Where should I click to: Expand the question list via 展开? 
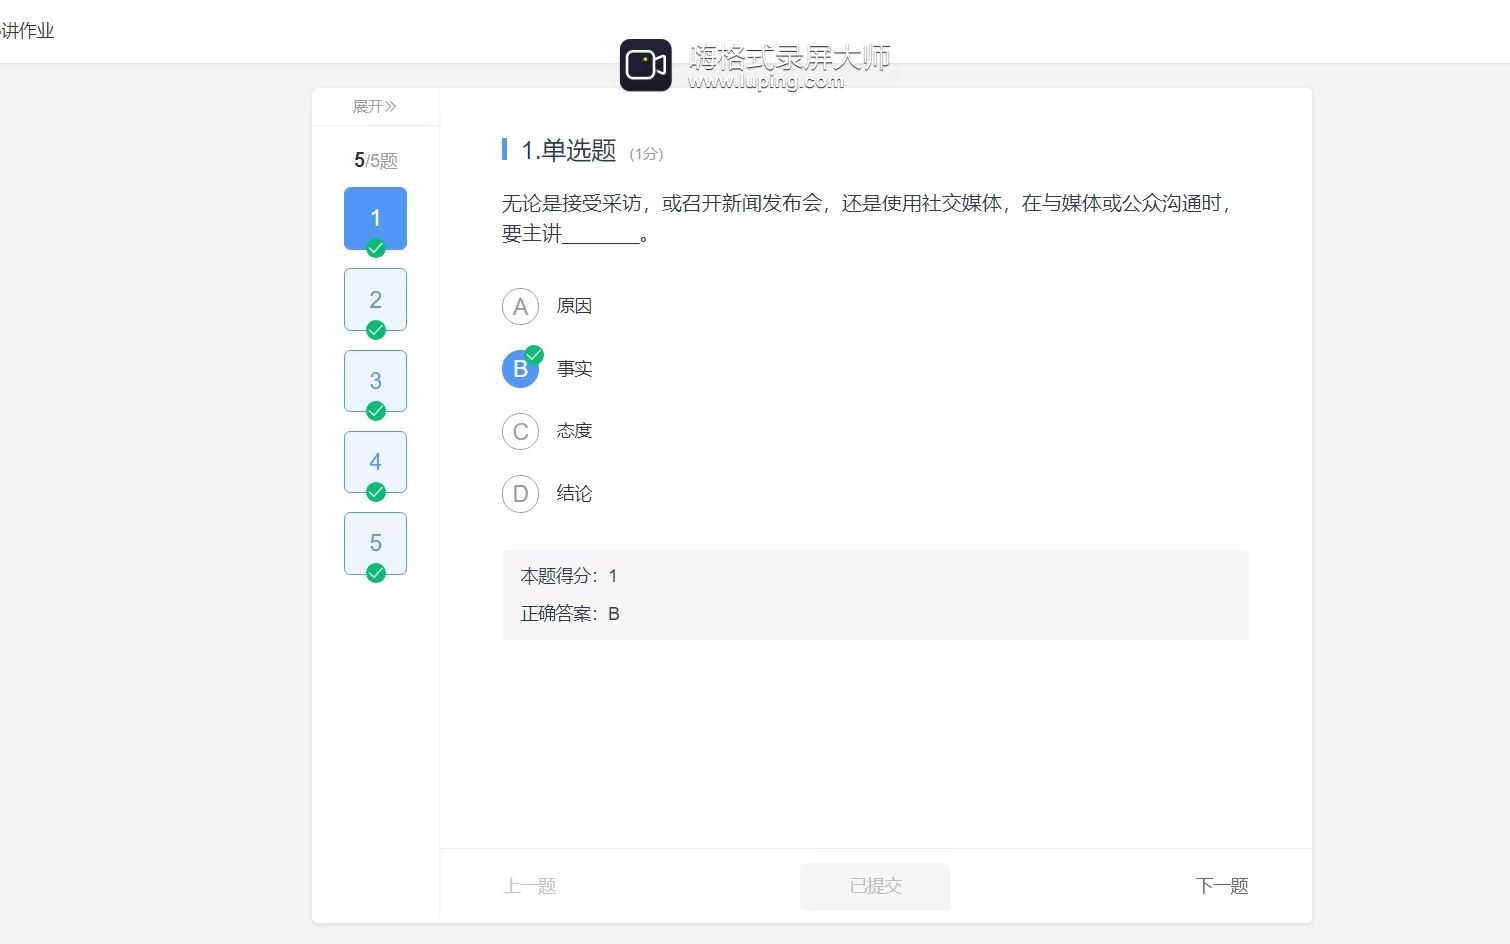[375, 106]
